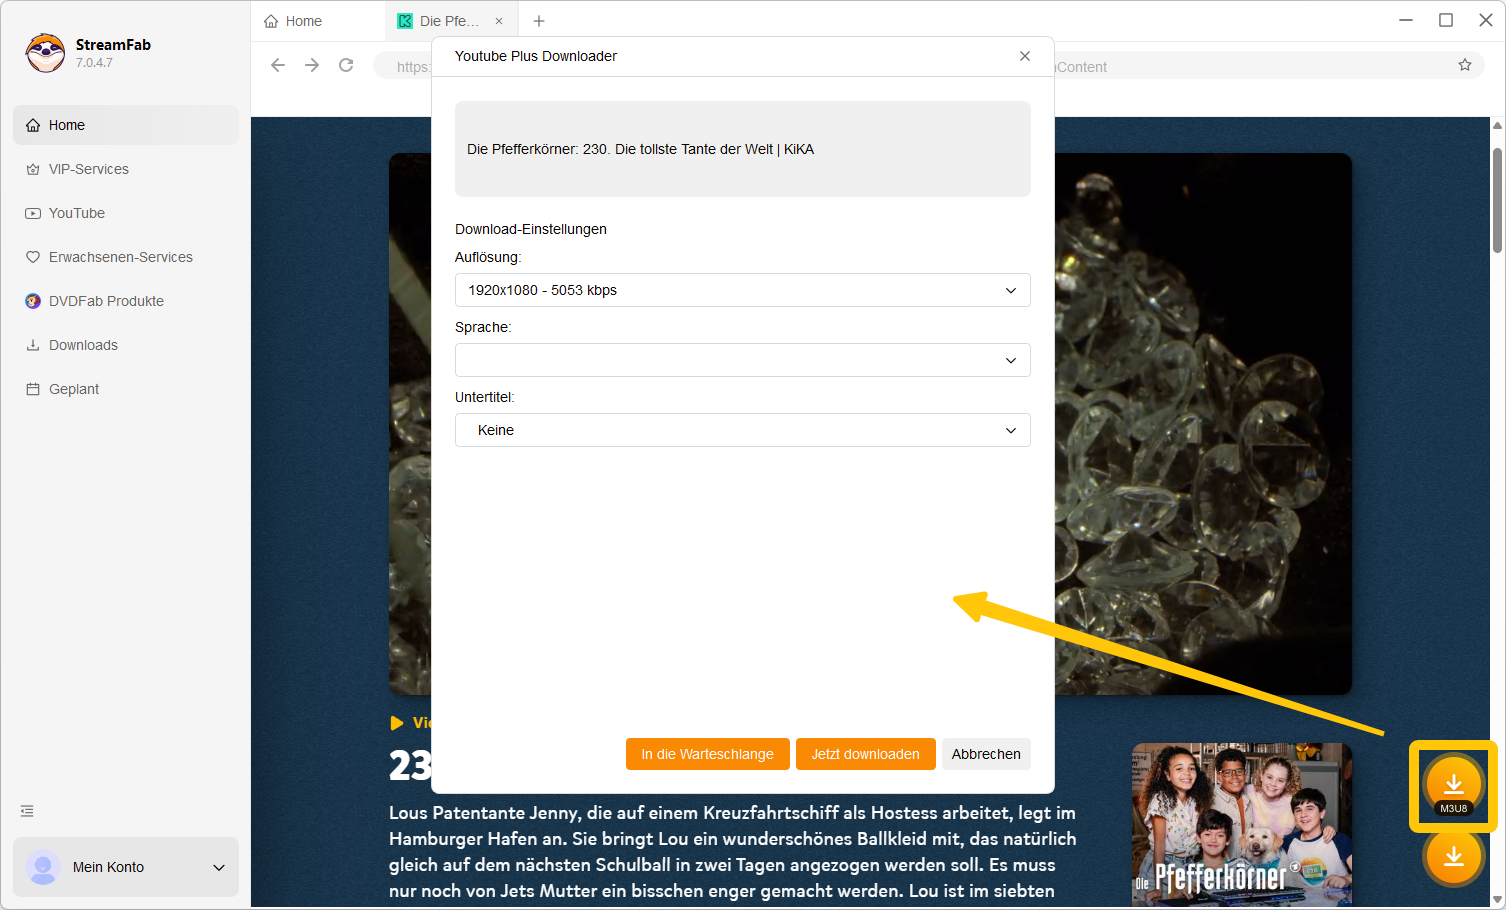This screenshot has width=1506, height=910.
Task: Go forward with the right arrow
Action: (312, 65)
